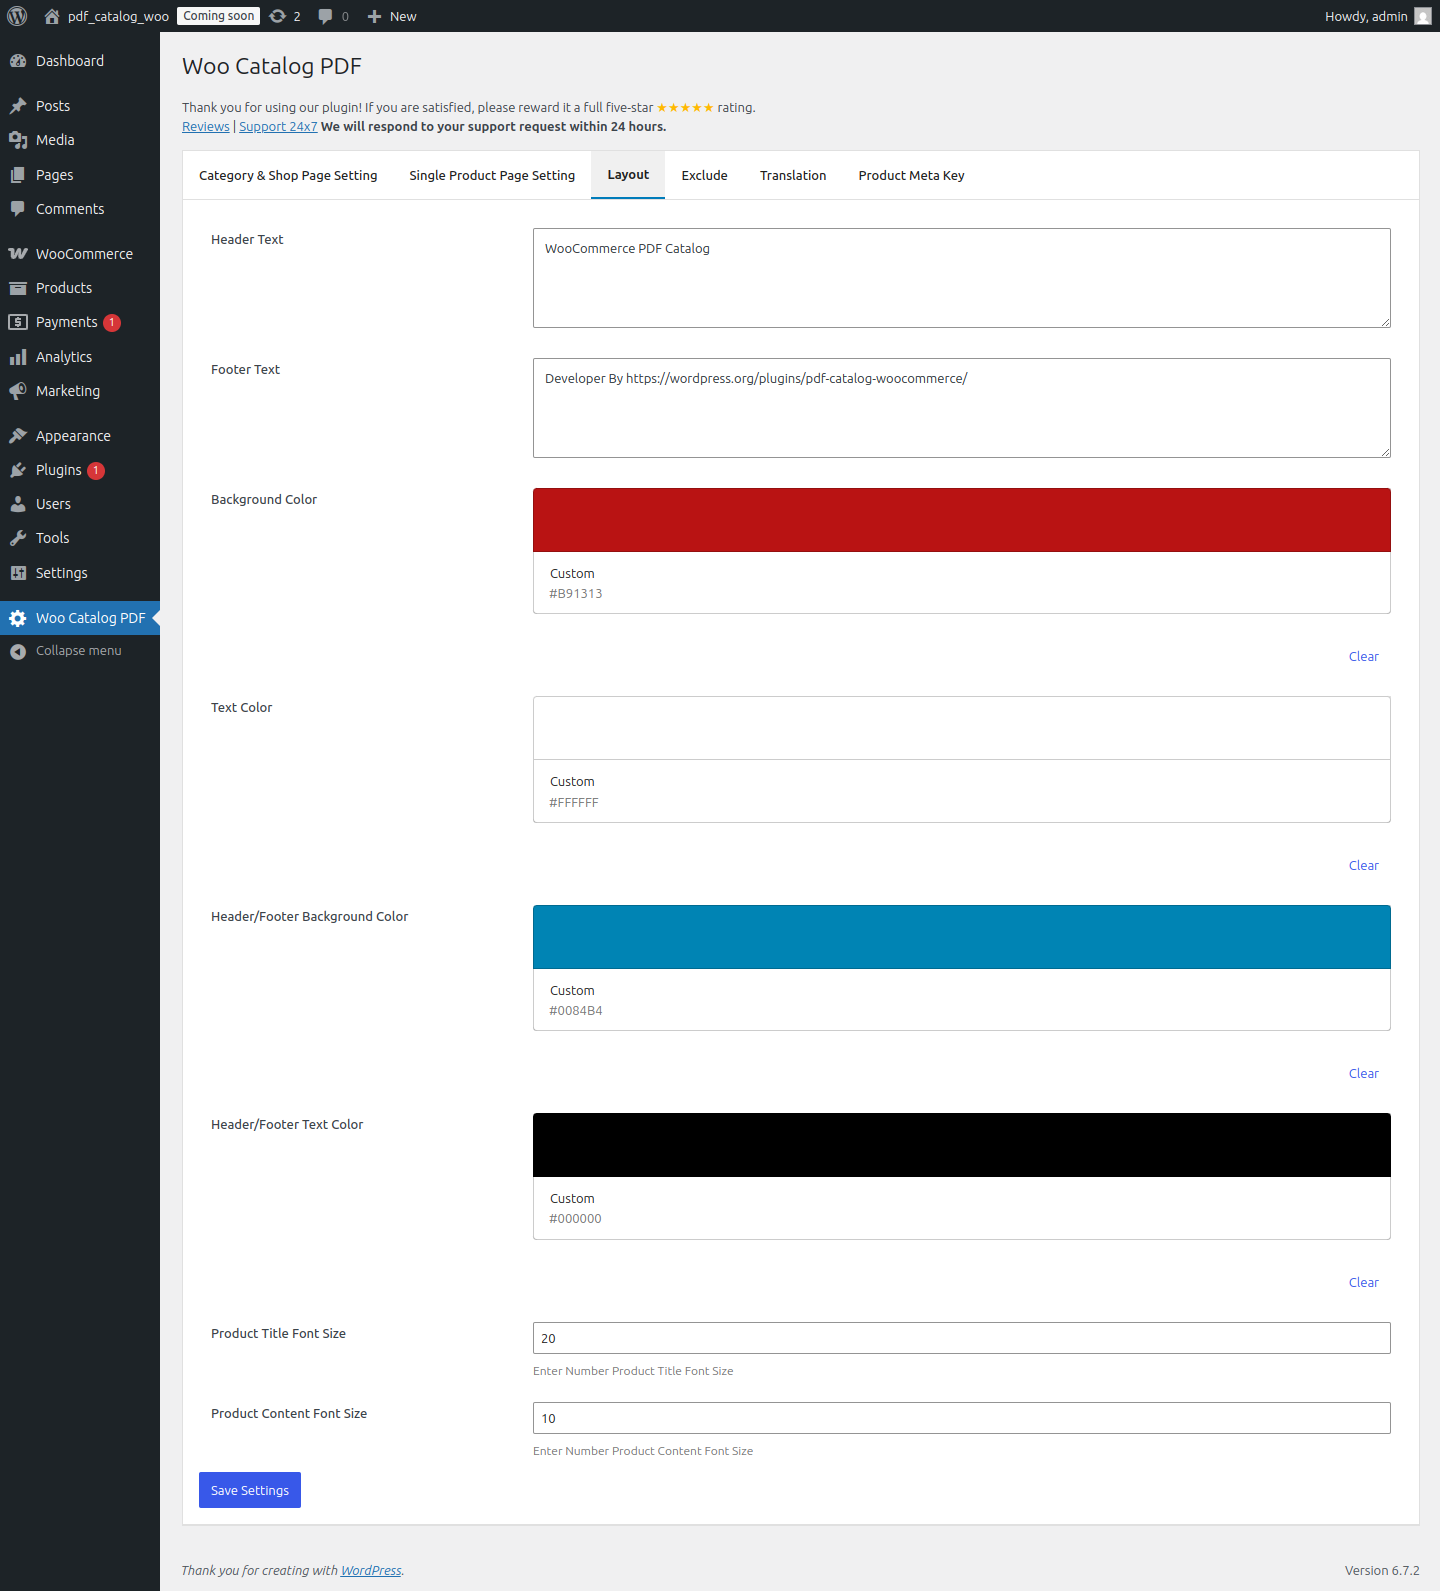Go to the Translation tab
Viewport: 1440px width, 1591px height.
point(793,175)
